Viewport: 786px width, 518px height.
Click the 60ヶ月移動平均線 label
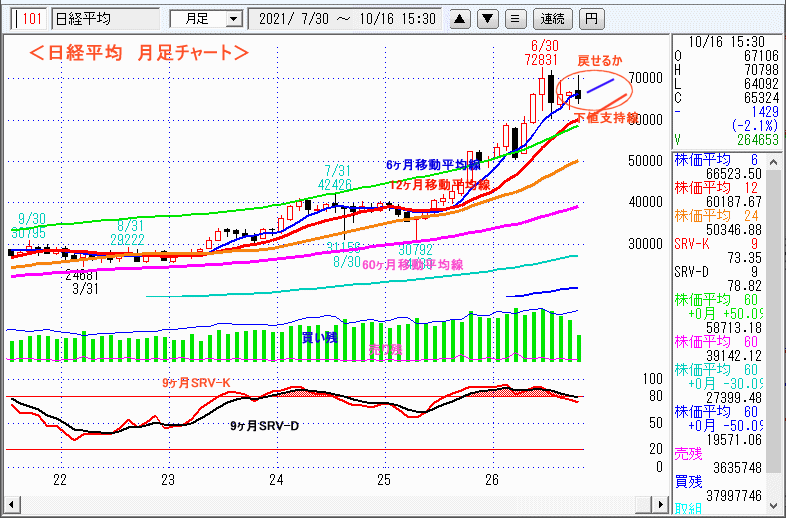[x=413, y=265]
